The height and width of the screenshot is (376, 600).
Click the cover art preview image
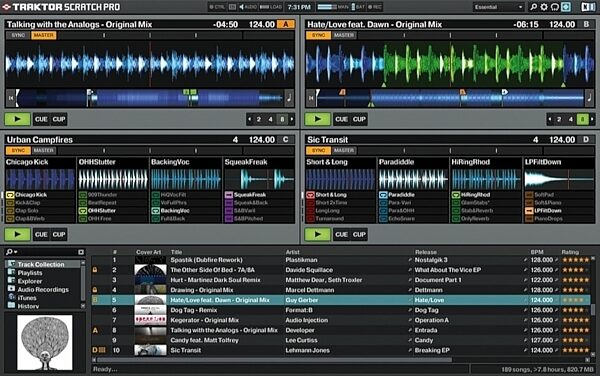(44, 342)
